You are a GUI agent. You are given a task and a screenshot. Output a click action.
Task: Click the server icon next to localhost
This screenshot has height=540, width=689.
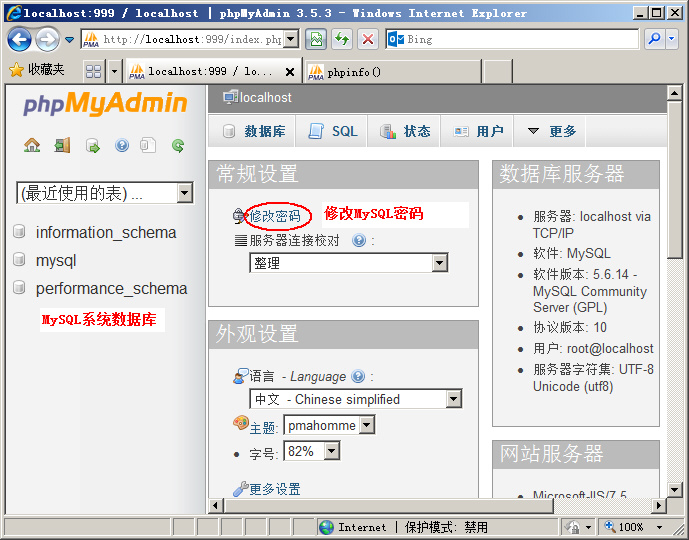point(230,98)
